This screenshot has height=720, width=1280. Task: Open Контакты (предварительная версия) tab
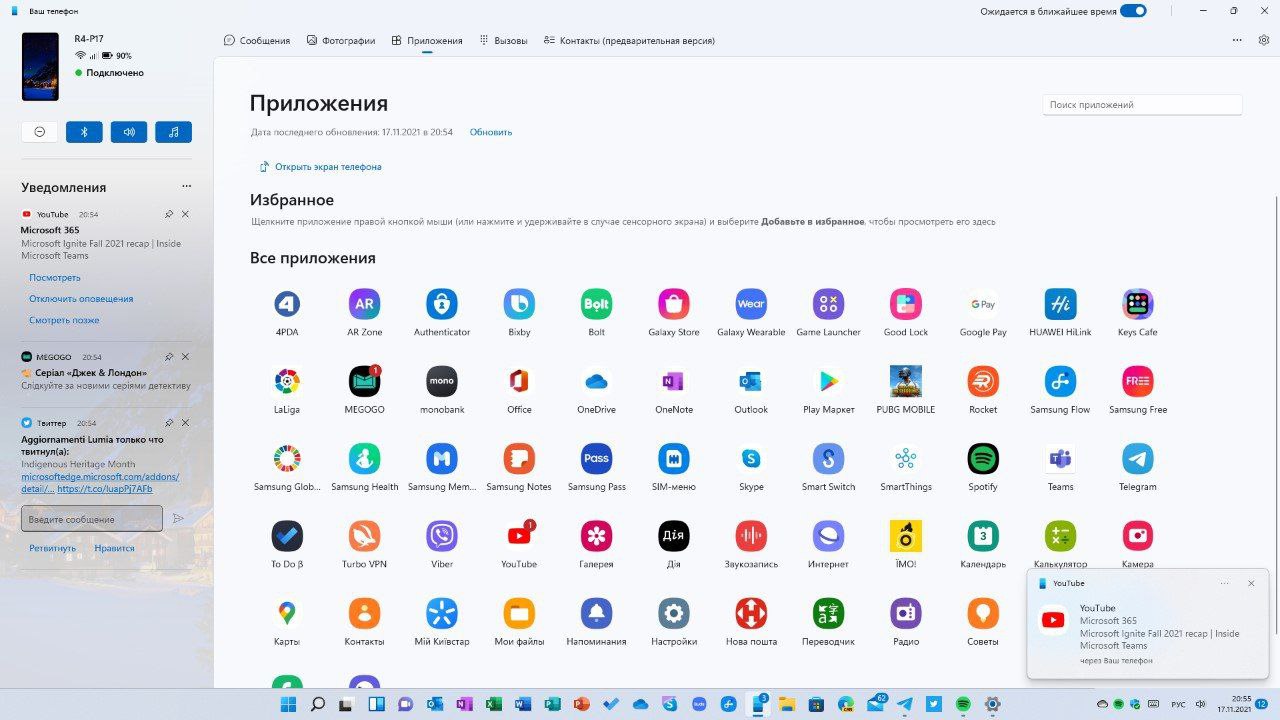point(629,41)
